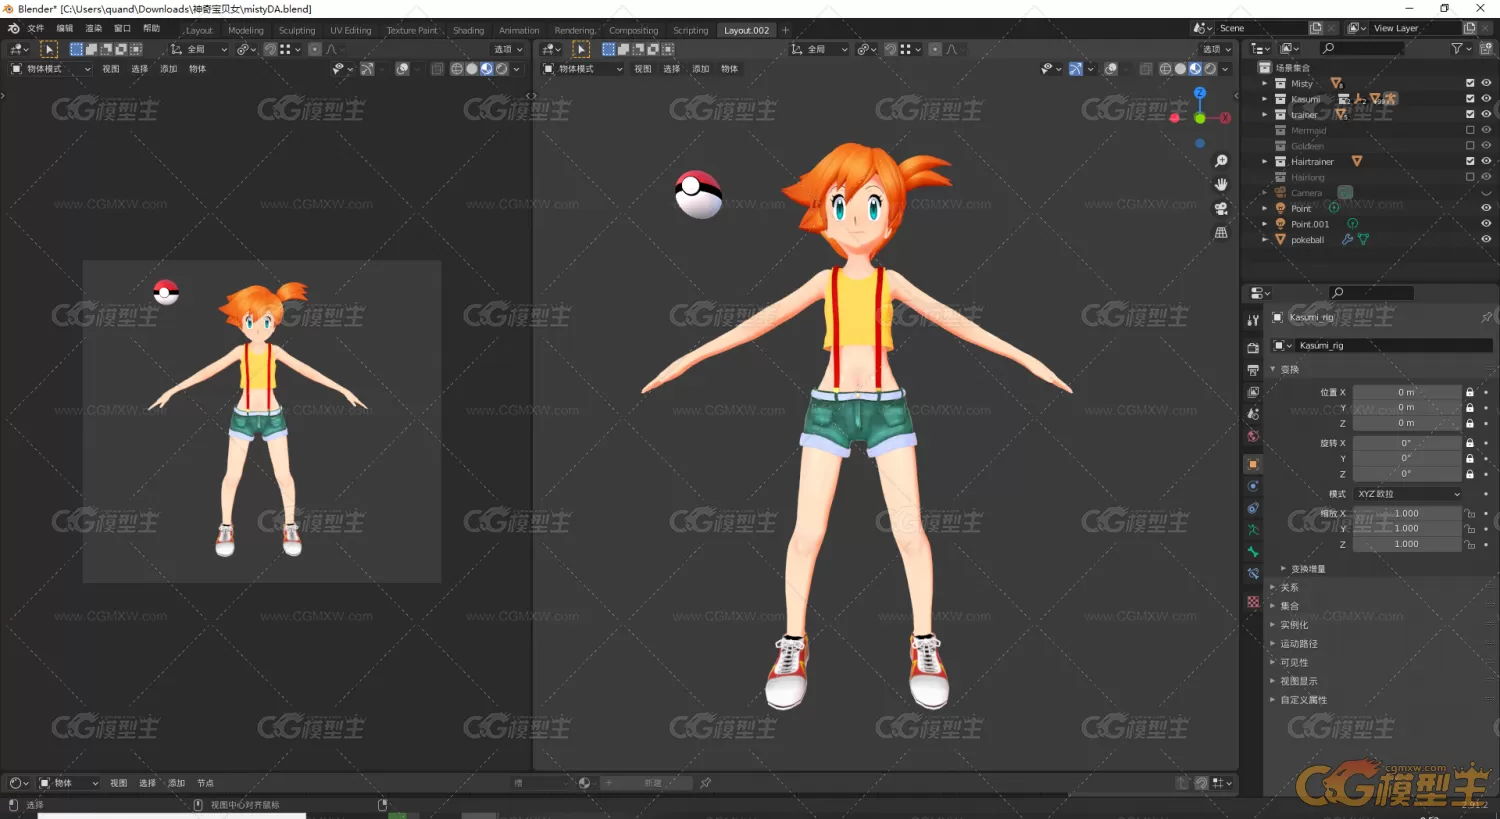
Task: Toggle lock on scale Z
Action: tap(1470, 544)
